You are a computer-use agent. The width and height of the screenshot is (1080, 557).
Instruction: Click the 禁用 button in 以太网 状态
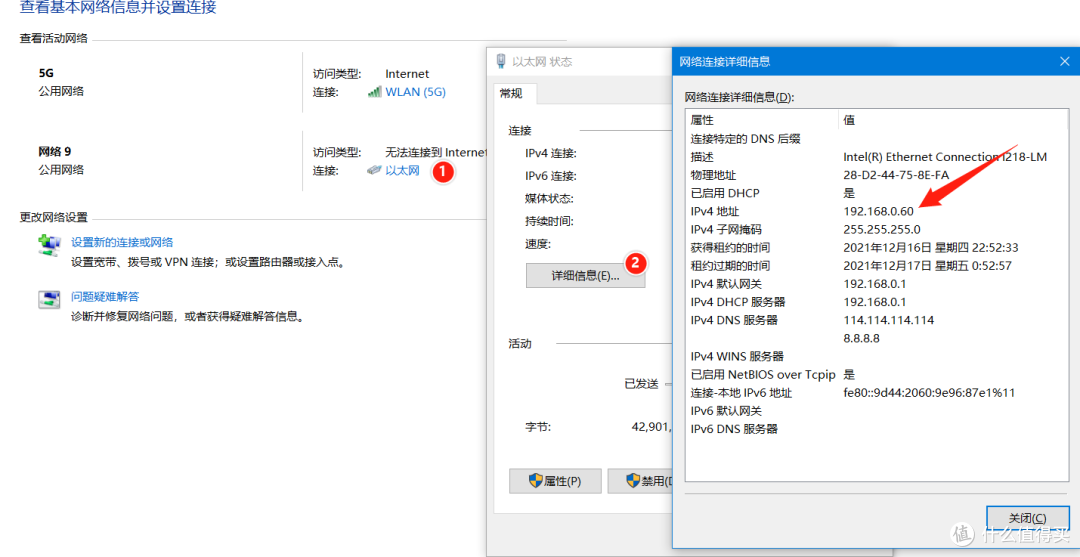(640, 481)
